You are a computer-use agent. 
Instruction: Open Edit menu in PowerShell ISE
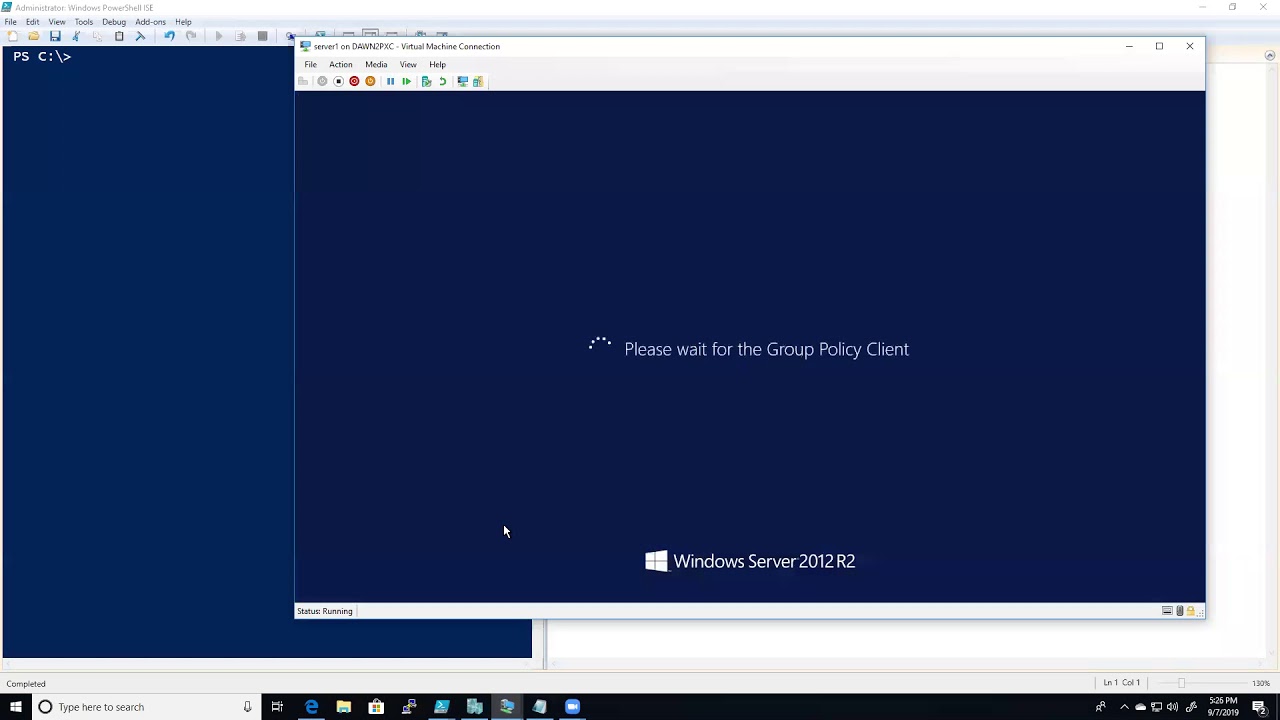(x=33, y=22)
